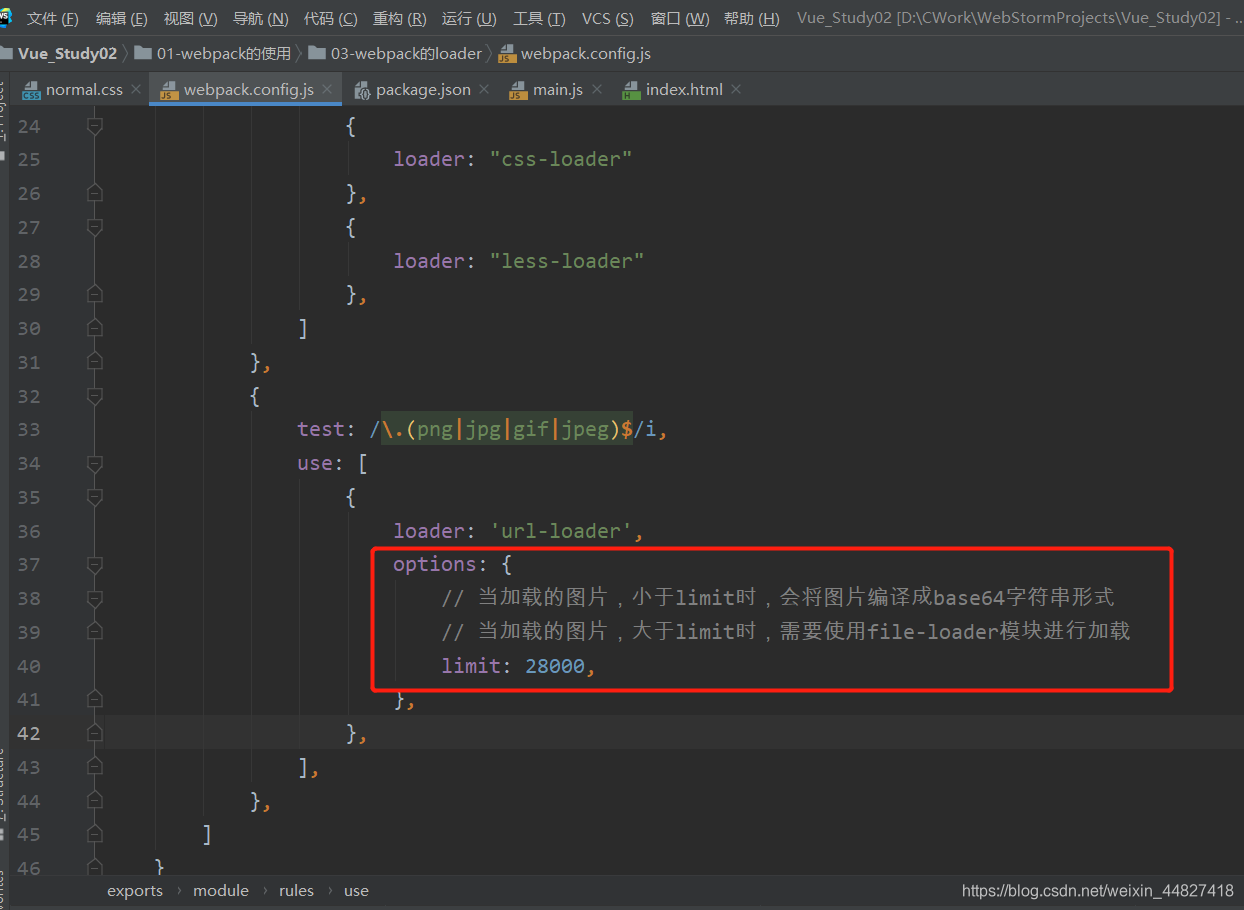Toggle fold marker at line 31
Viewport: 1244px width, 910px height.
tap(95, 362)
